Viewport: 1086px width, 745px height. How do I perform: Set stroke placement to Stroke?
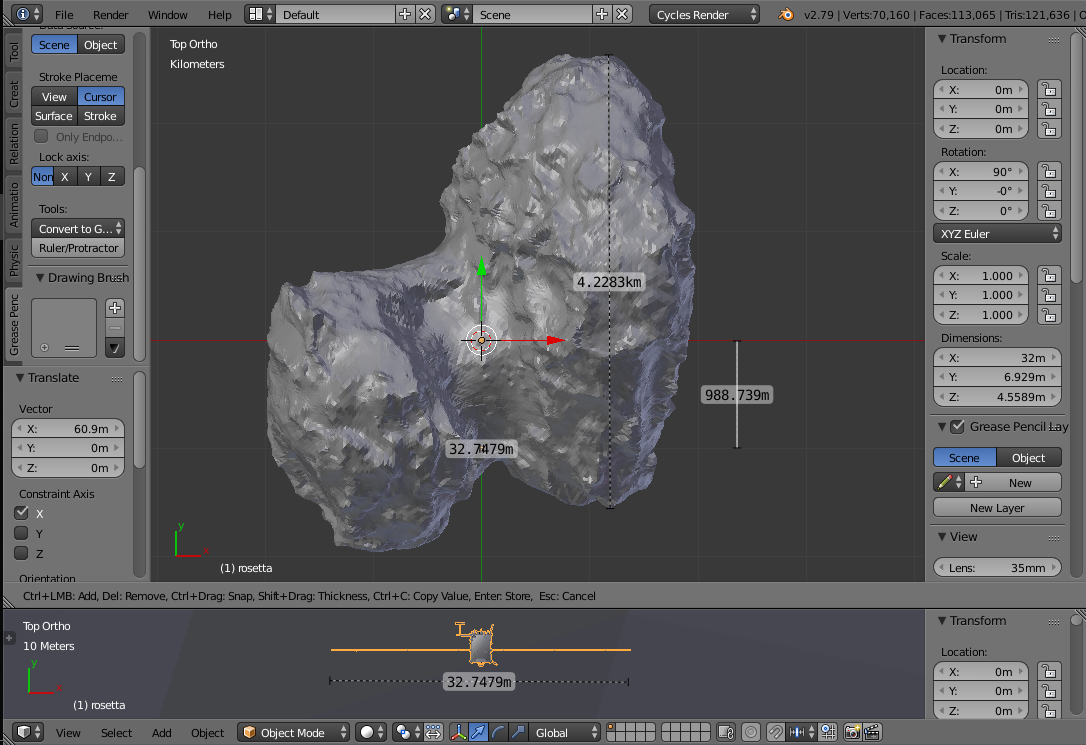(x=100, y=116)
